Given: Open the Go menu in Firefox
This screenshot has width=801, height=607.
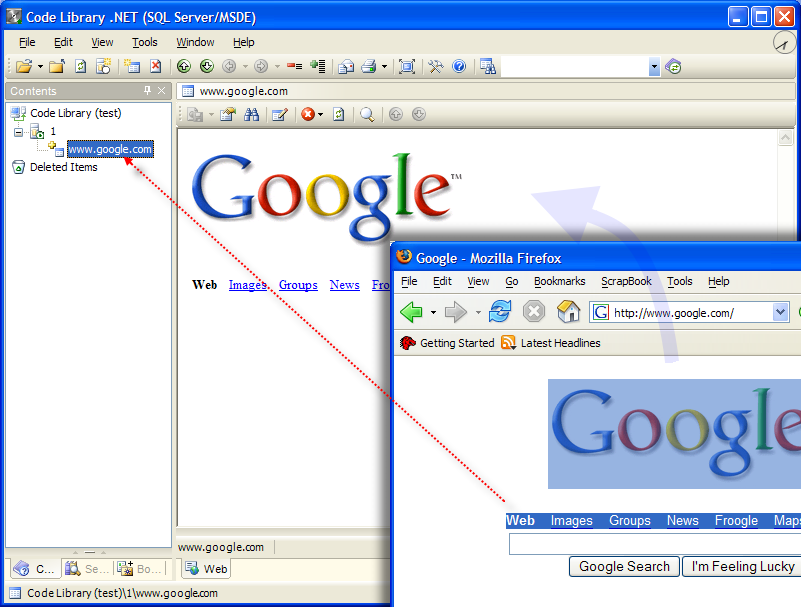Looking at the screenshot, I should pos(512,281).
